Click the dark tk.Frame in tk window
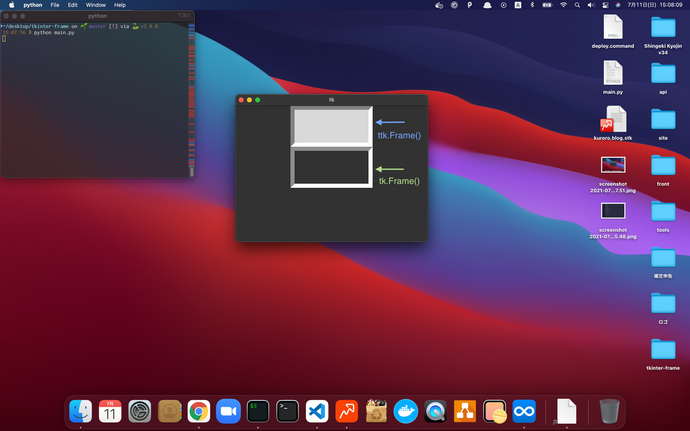 [x=331, y=168]
